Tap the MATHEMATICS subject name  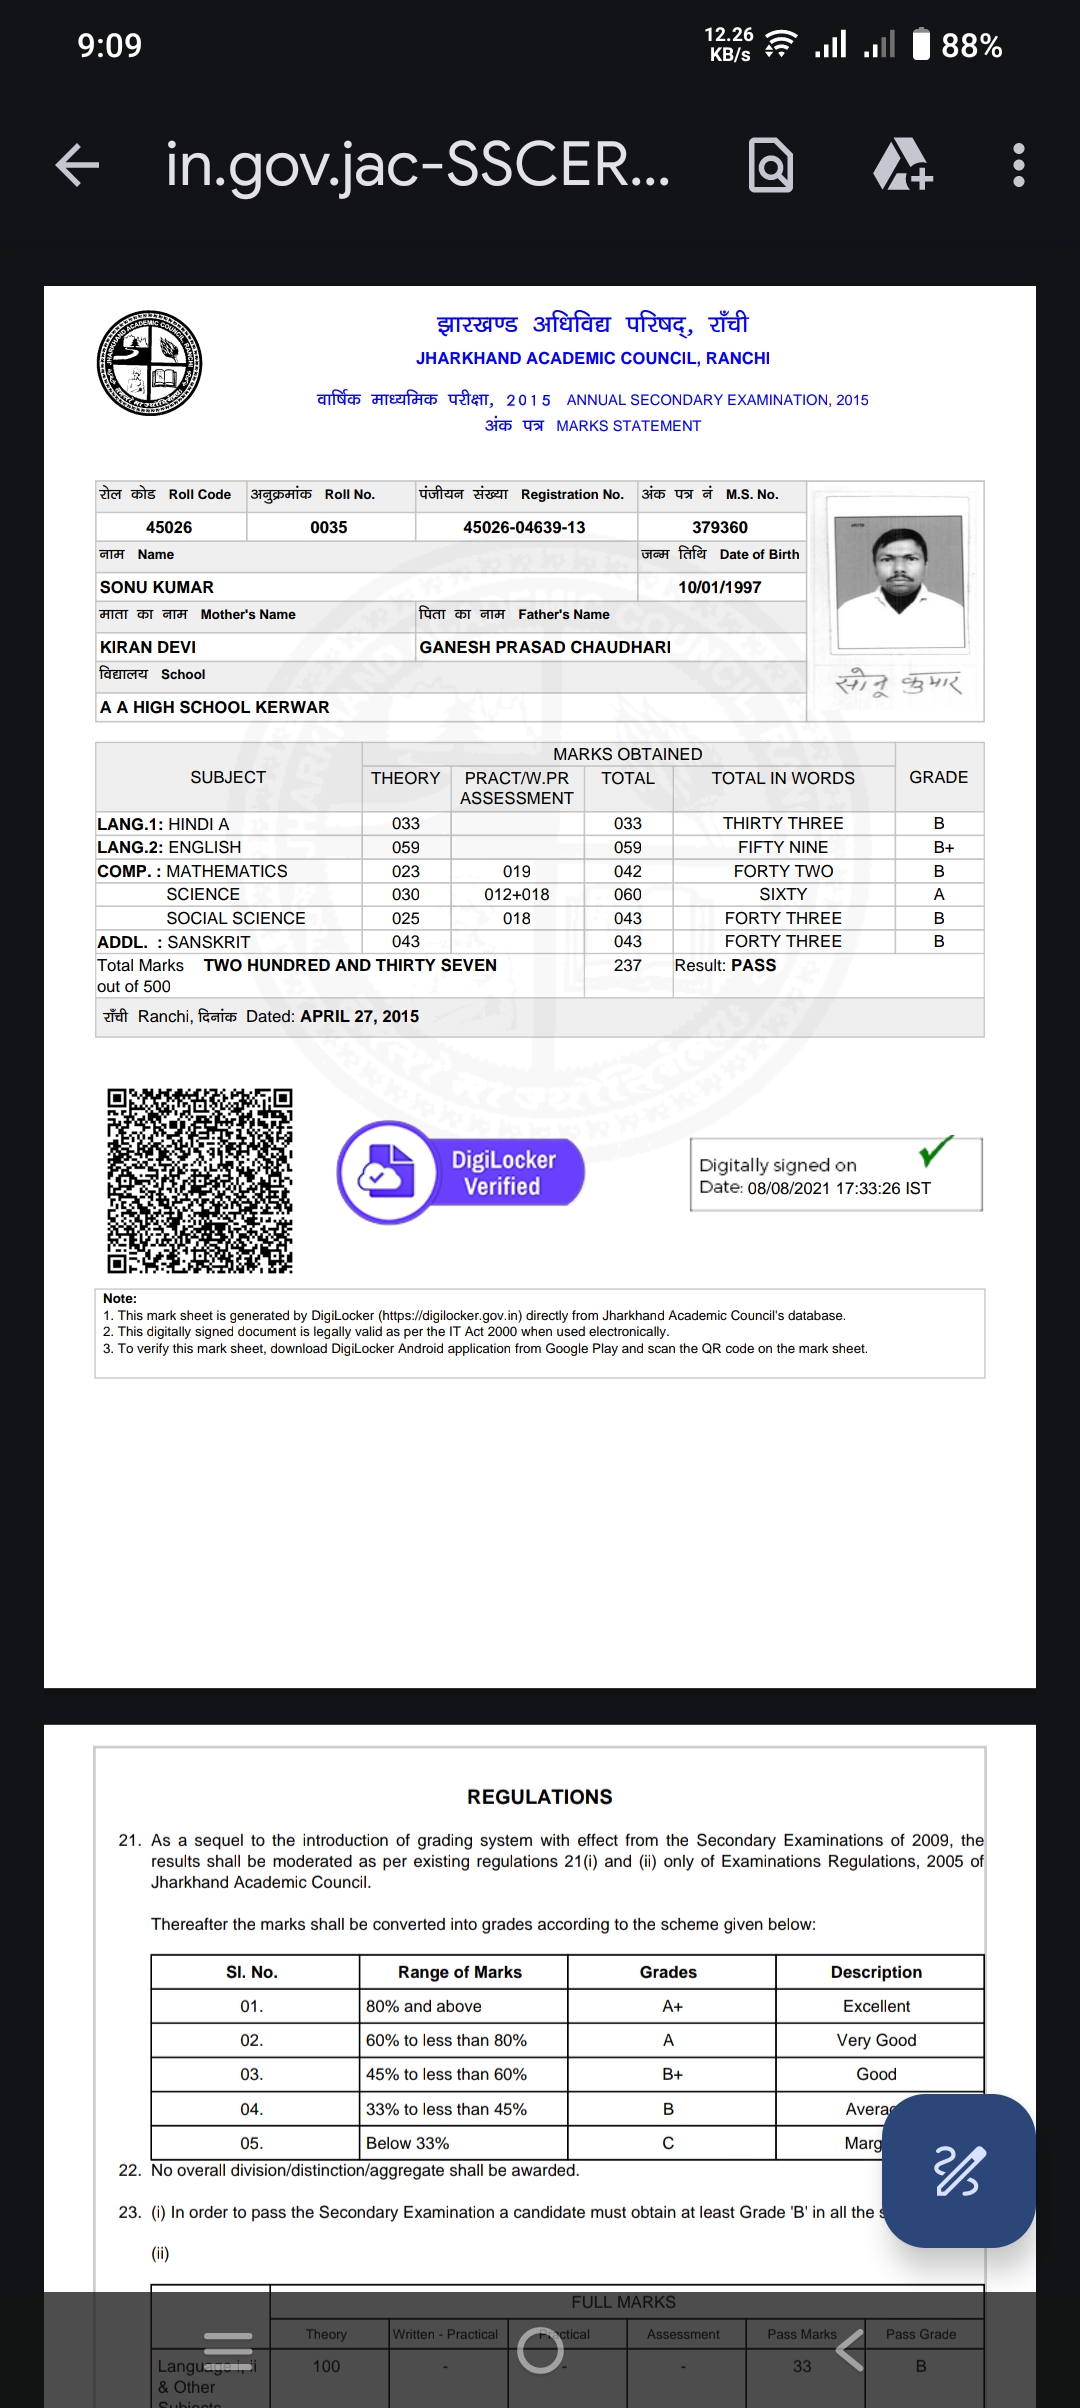227,871
